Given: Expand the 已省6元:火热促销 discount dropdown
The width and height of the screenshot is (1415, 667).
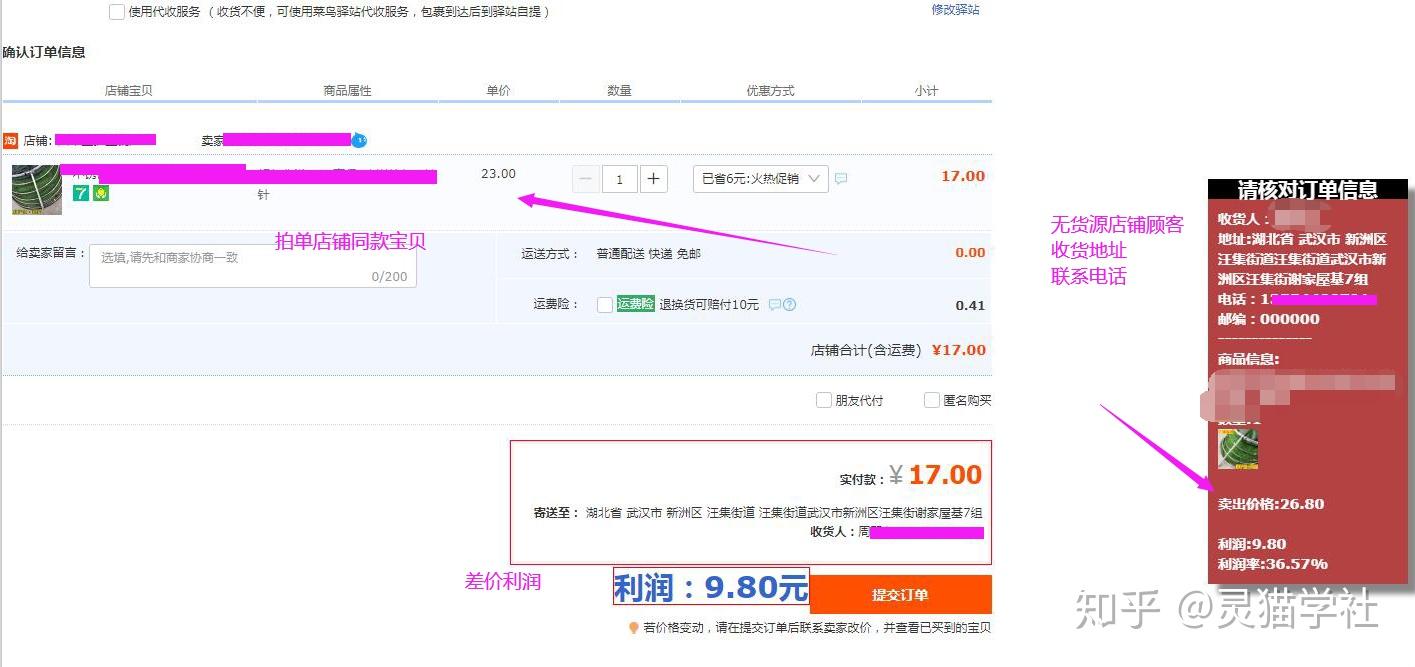Looking at the screenshot, I should point(761,179).
